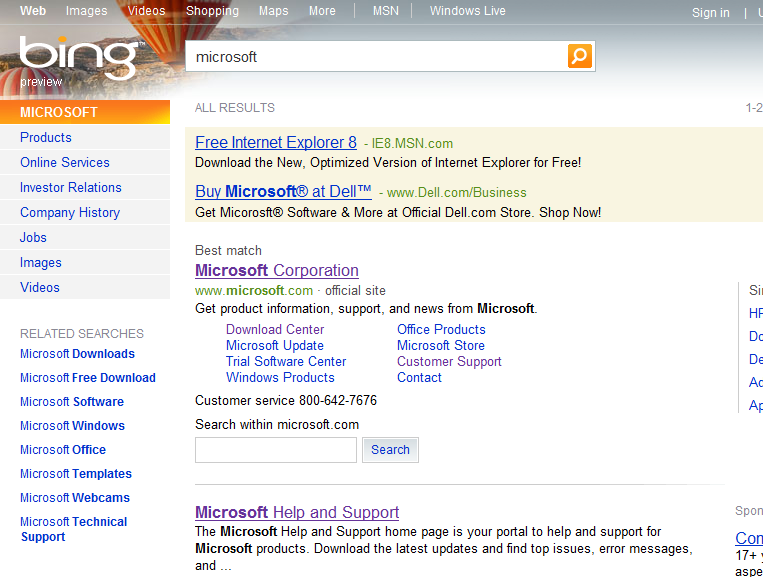Open the Maps tab
763x577 pixels.
pos(273,11)
